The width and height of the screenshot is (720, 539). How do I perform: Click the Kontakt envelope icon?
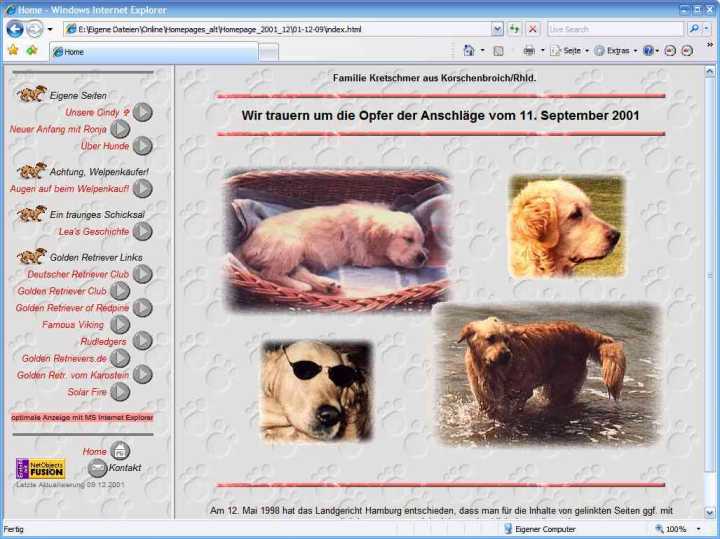[x=97, y=468]
